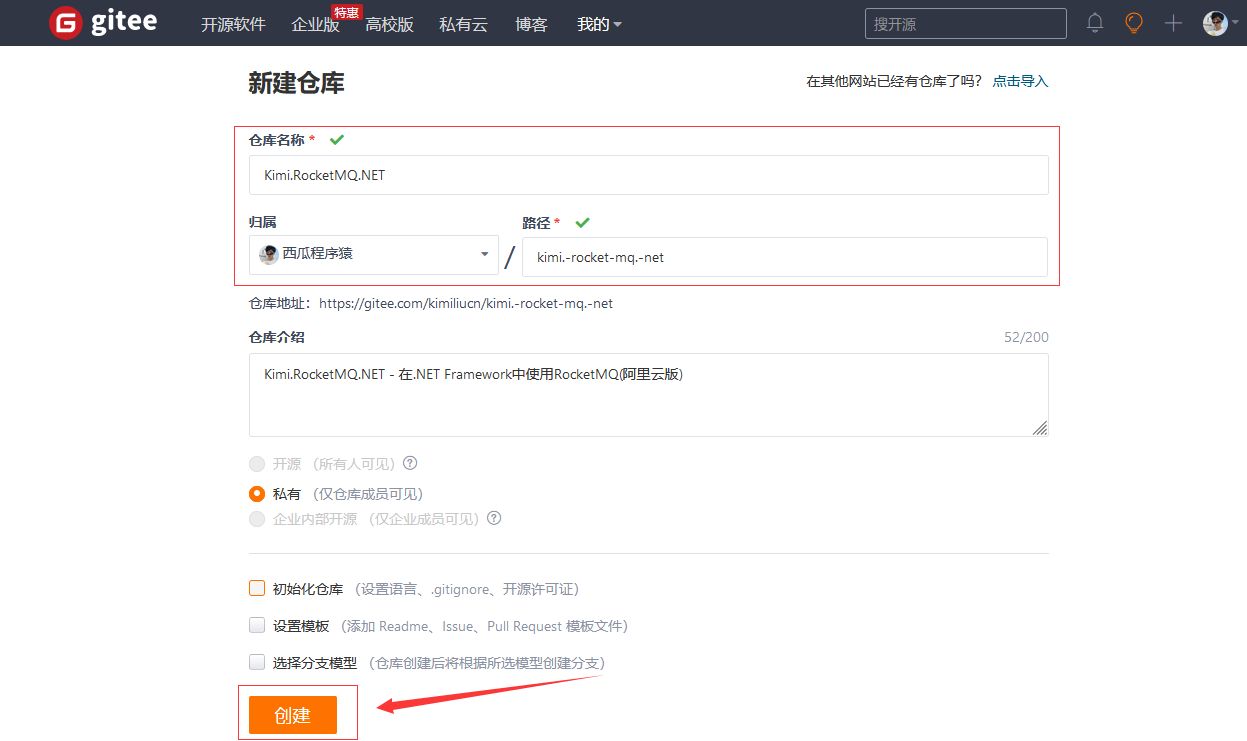Click the green checkmark beside 路径
Image resolution: width=1247 pixels, height=741 pixels.
tap(582, 222)
